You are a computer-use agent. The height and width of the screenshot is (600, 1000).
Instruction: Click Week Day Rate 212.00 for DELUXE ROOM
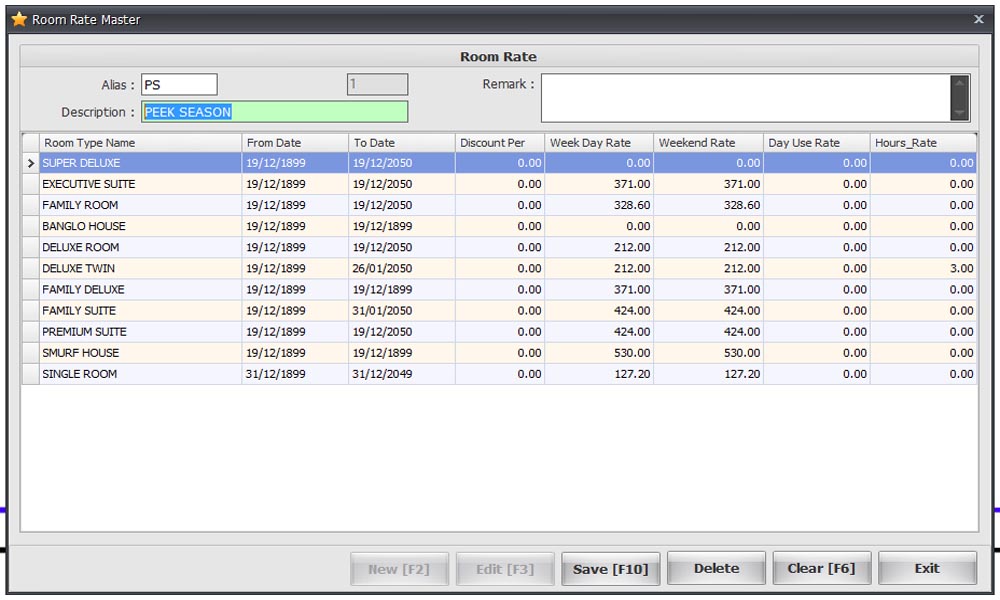pyautogui.click(x=599, y=247)
